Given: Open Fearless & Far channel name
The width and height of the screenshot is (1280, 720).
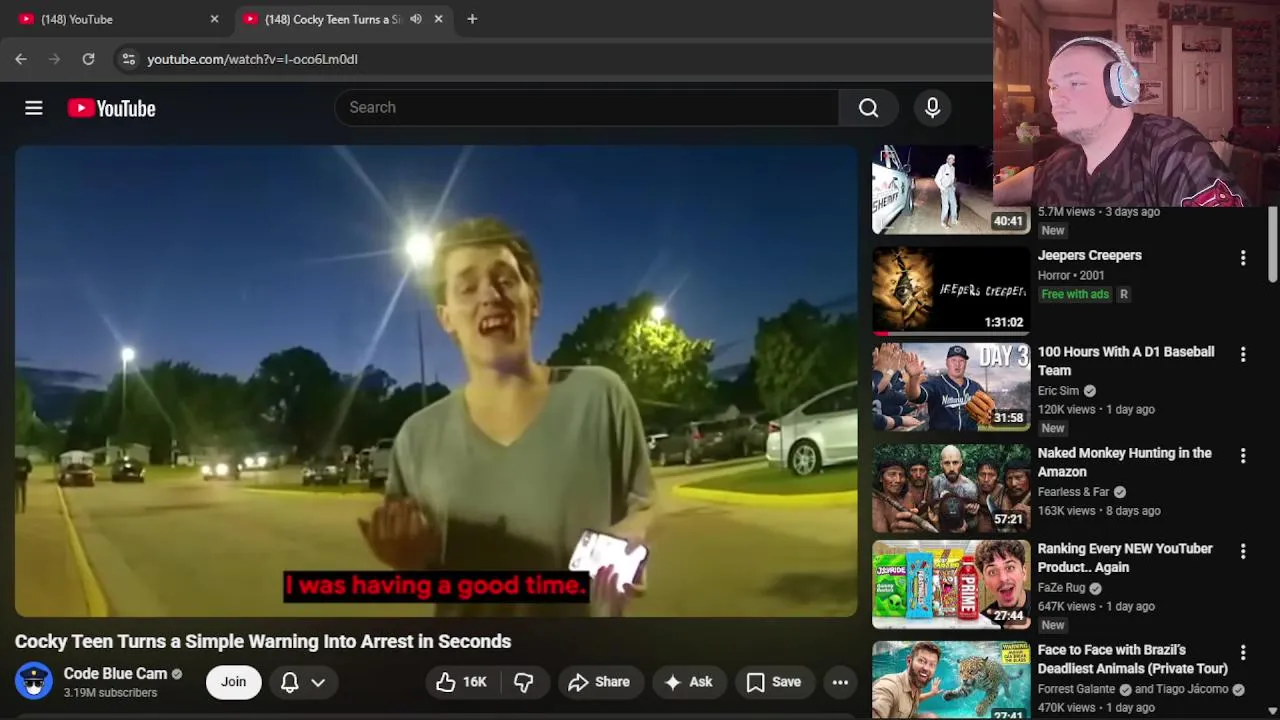Looking at the screenshot, I should (1074, 492).
